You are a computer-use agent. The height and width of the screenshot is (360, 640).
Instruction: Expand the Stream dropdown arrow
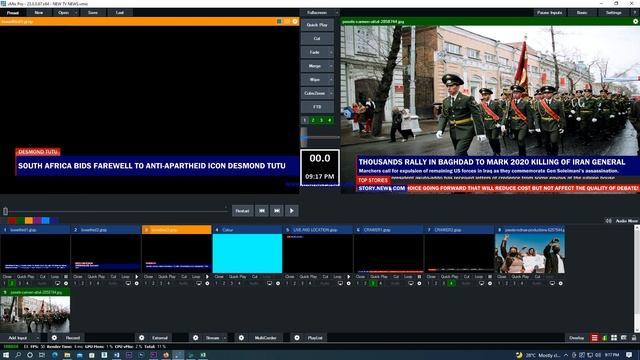(x=225, y=338)
